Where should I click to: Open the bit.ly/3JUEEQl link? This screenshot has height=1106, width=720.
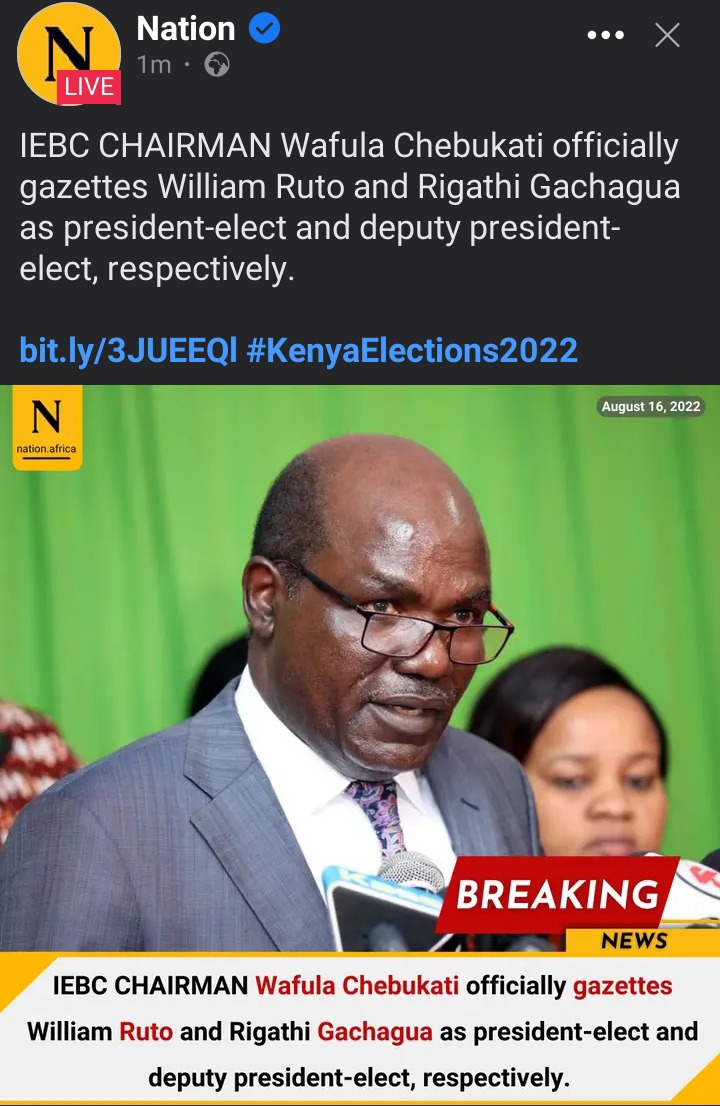point(128,351)
